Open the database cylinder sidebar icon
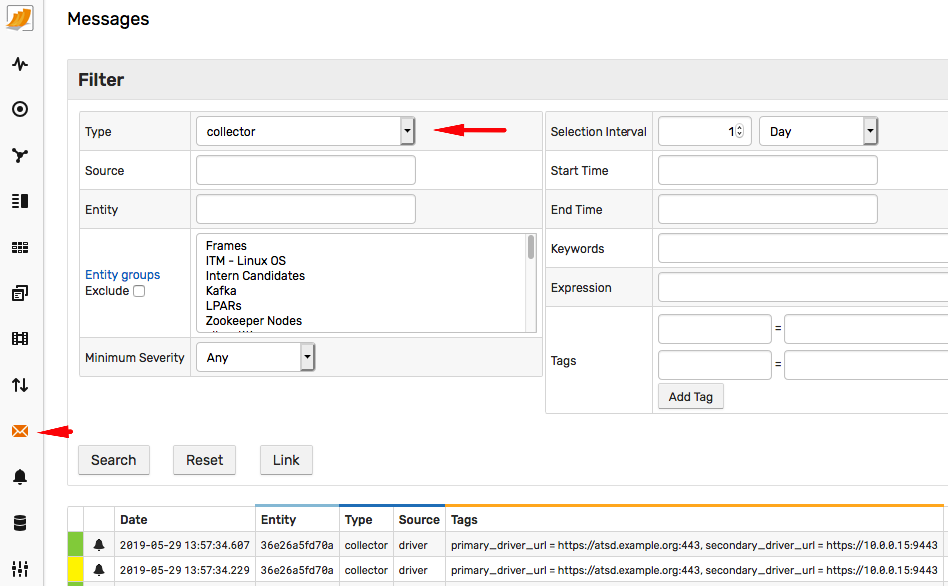 tap(20, 523)
